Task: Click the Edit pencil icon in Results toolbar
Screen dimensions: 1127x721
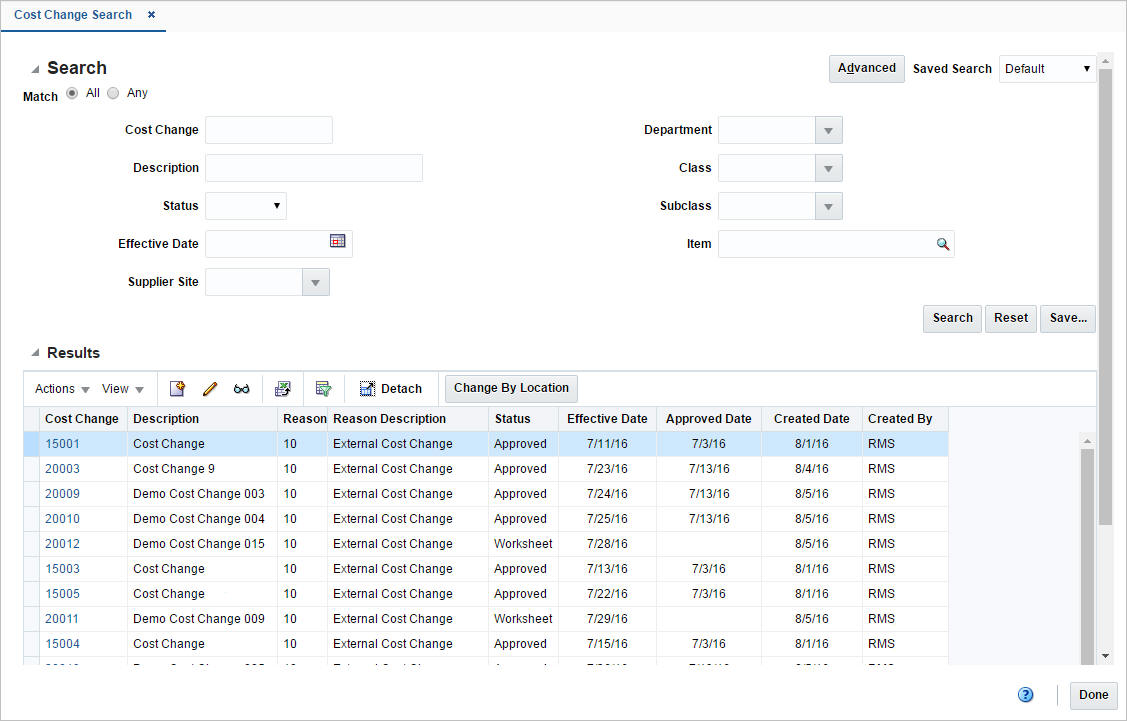Action: [x=210, y=388]
